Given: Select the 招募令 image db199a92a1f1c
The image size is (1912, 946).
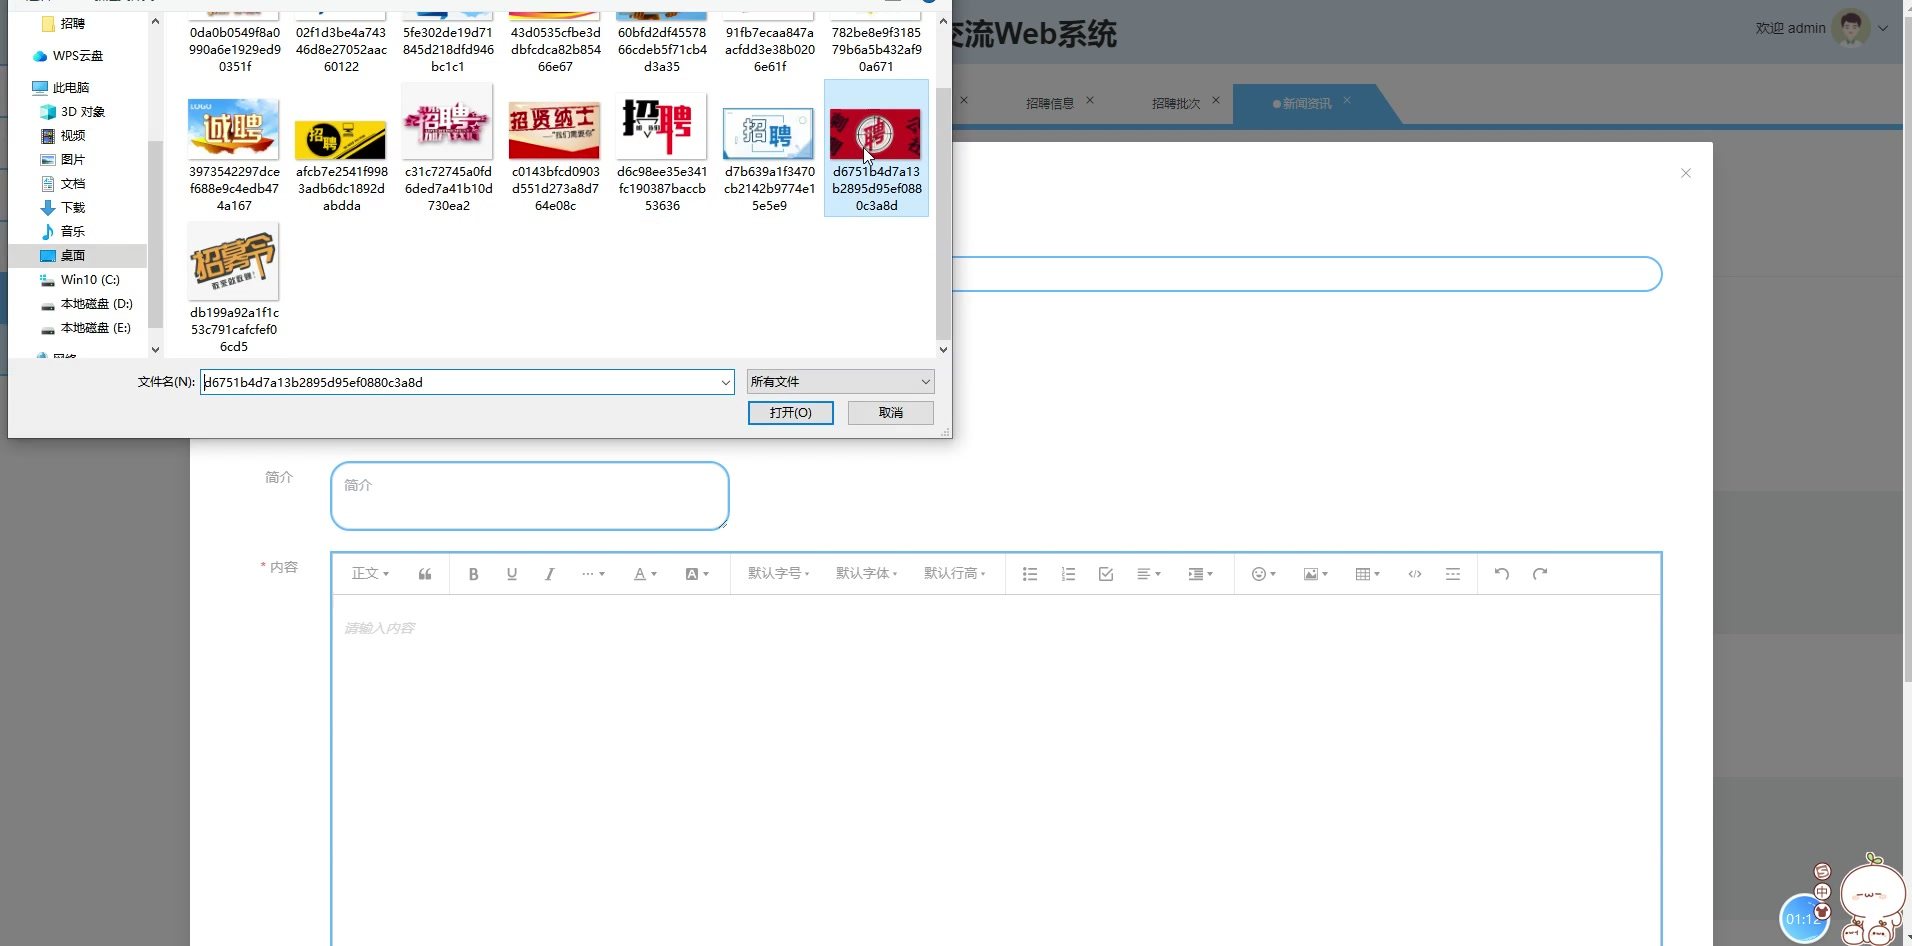Looking at the screenshot, I should (x=234, y=261).
